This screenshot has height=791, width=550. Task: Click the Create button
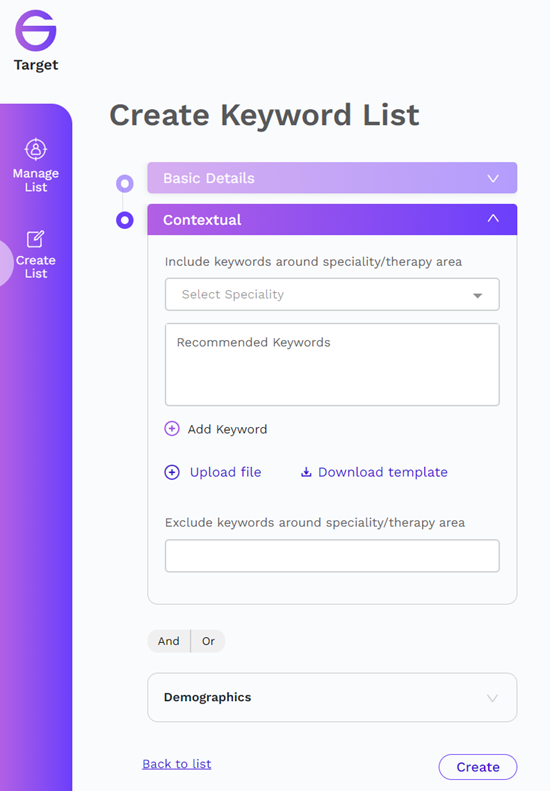[478, 767]
